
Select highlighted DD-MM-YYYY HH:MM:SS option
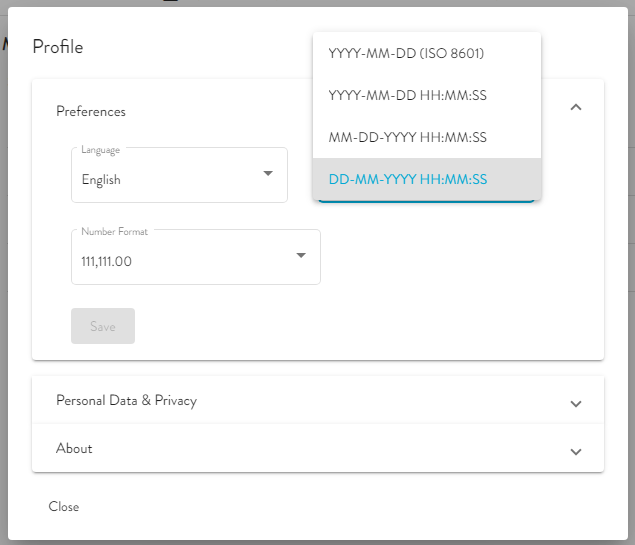click(407, 179)
